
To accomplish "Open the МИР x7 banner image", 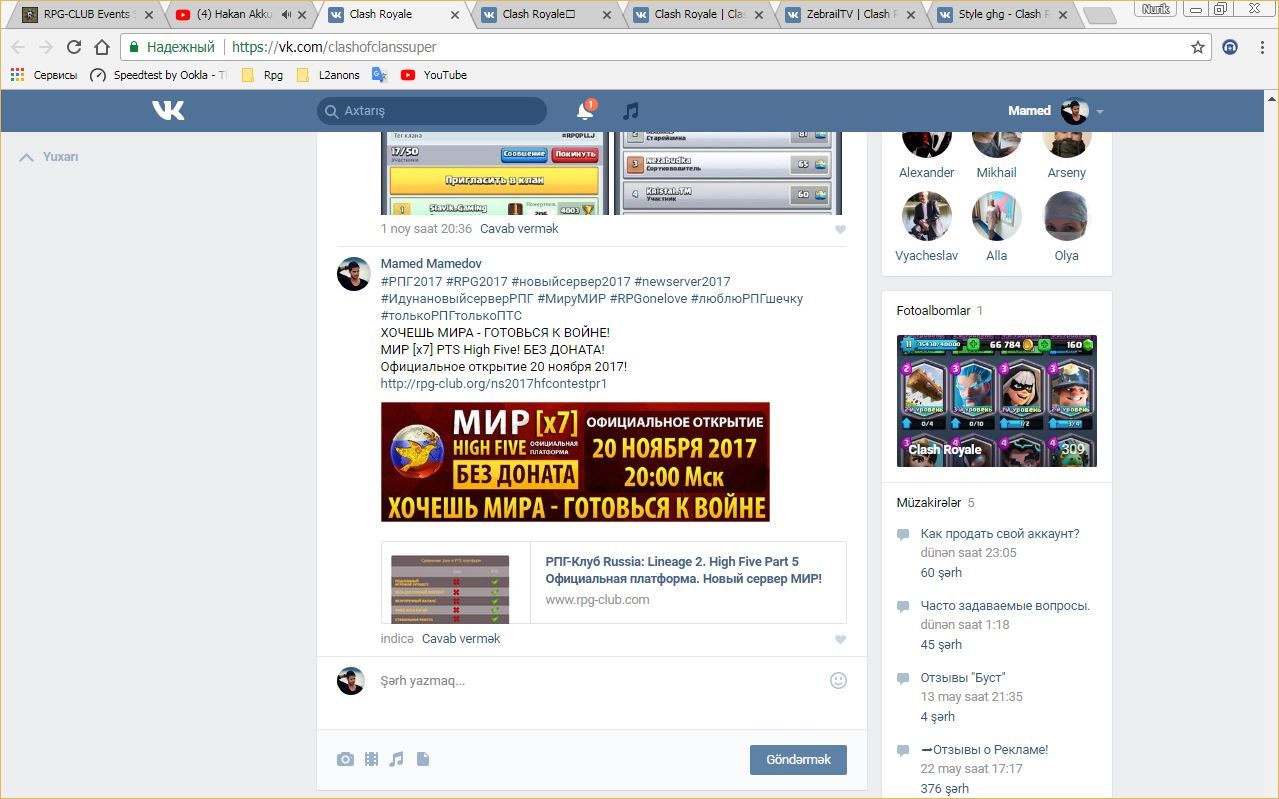I will pyautogui.click(x=575, y=462).
